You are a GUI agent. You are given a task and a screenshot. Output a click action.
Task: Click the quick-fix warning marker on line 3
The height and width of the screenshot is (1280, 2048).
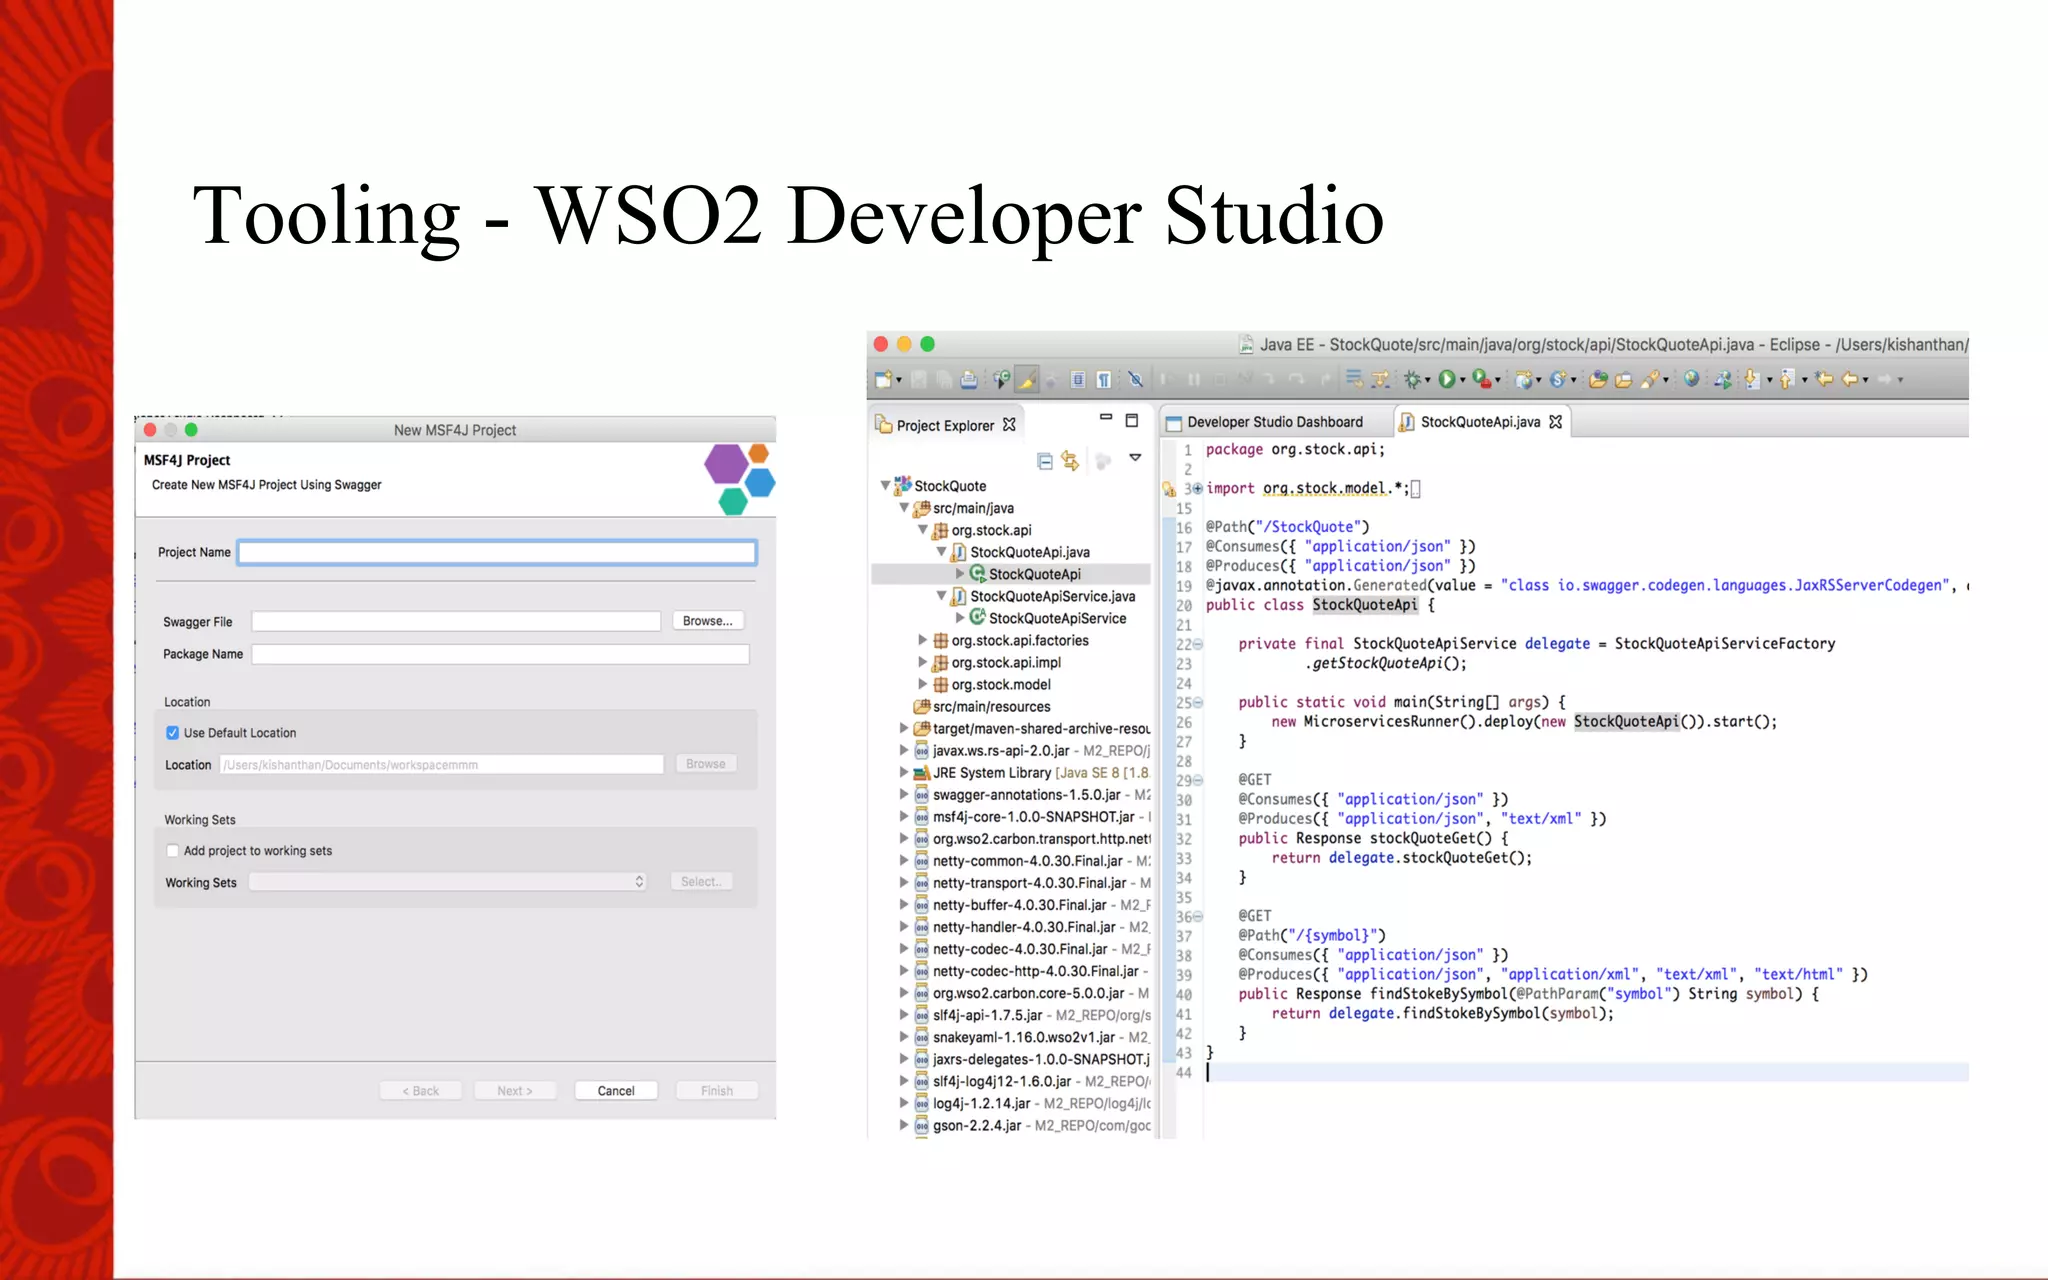coord(1169,489)
